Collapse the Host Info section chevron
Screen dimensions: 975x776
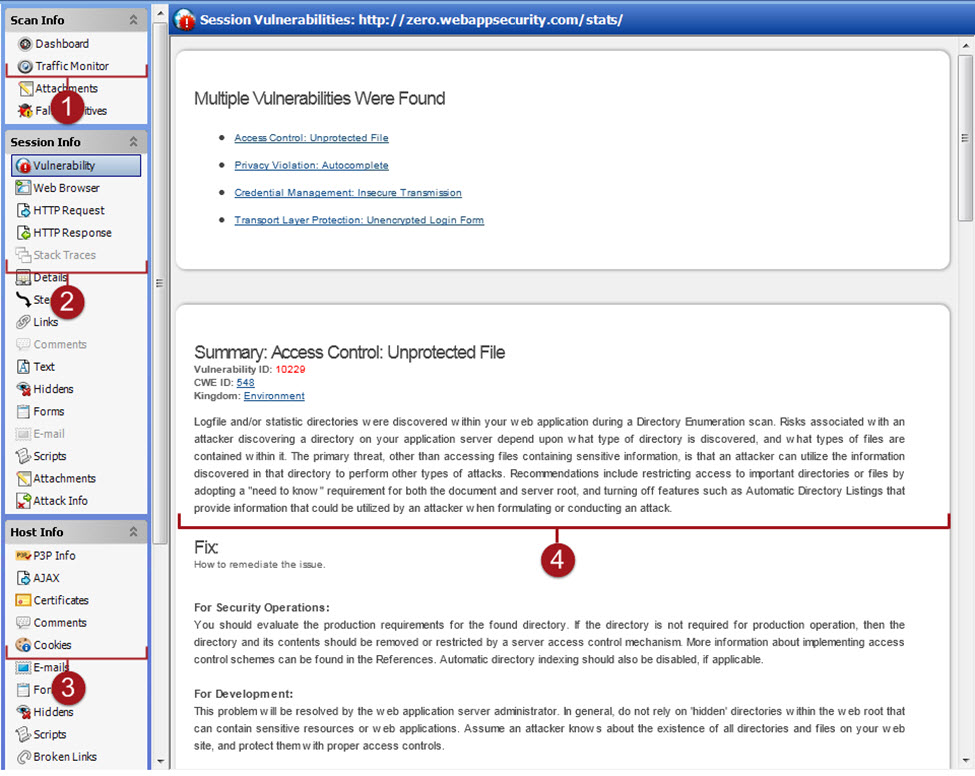coord(133,532)
